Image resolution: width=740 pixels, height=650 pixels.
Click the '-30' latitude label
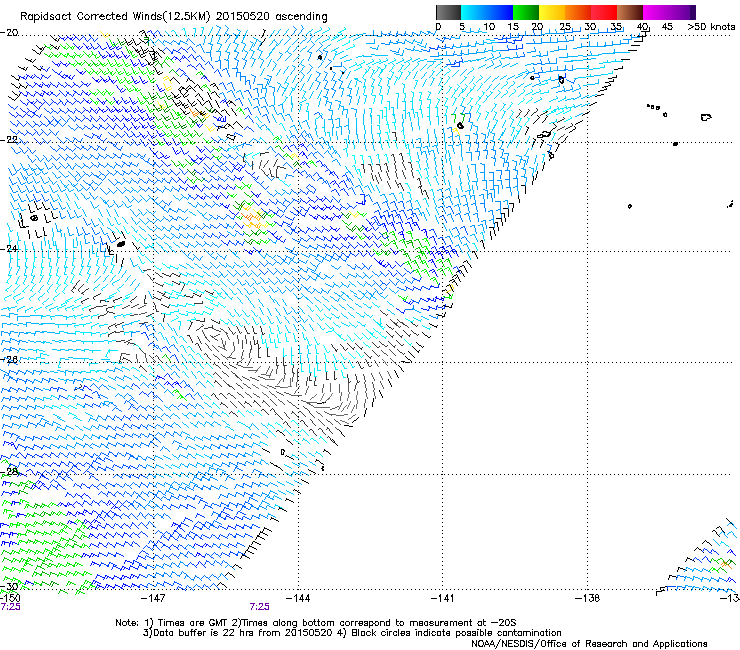pos(9,586)
